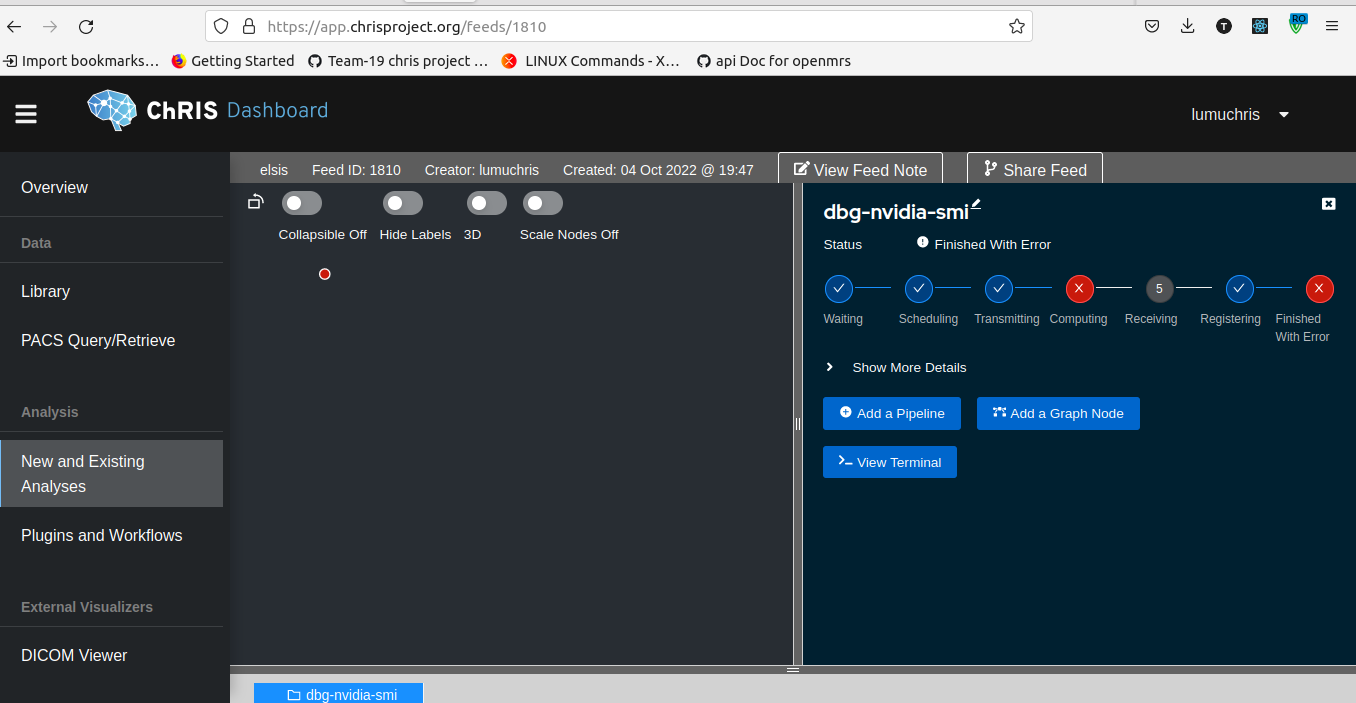The image size is (1356, 703).
Task: Open the View Feed Note tab
Action: pyautogui.click(x=860, y=170)
